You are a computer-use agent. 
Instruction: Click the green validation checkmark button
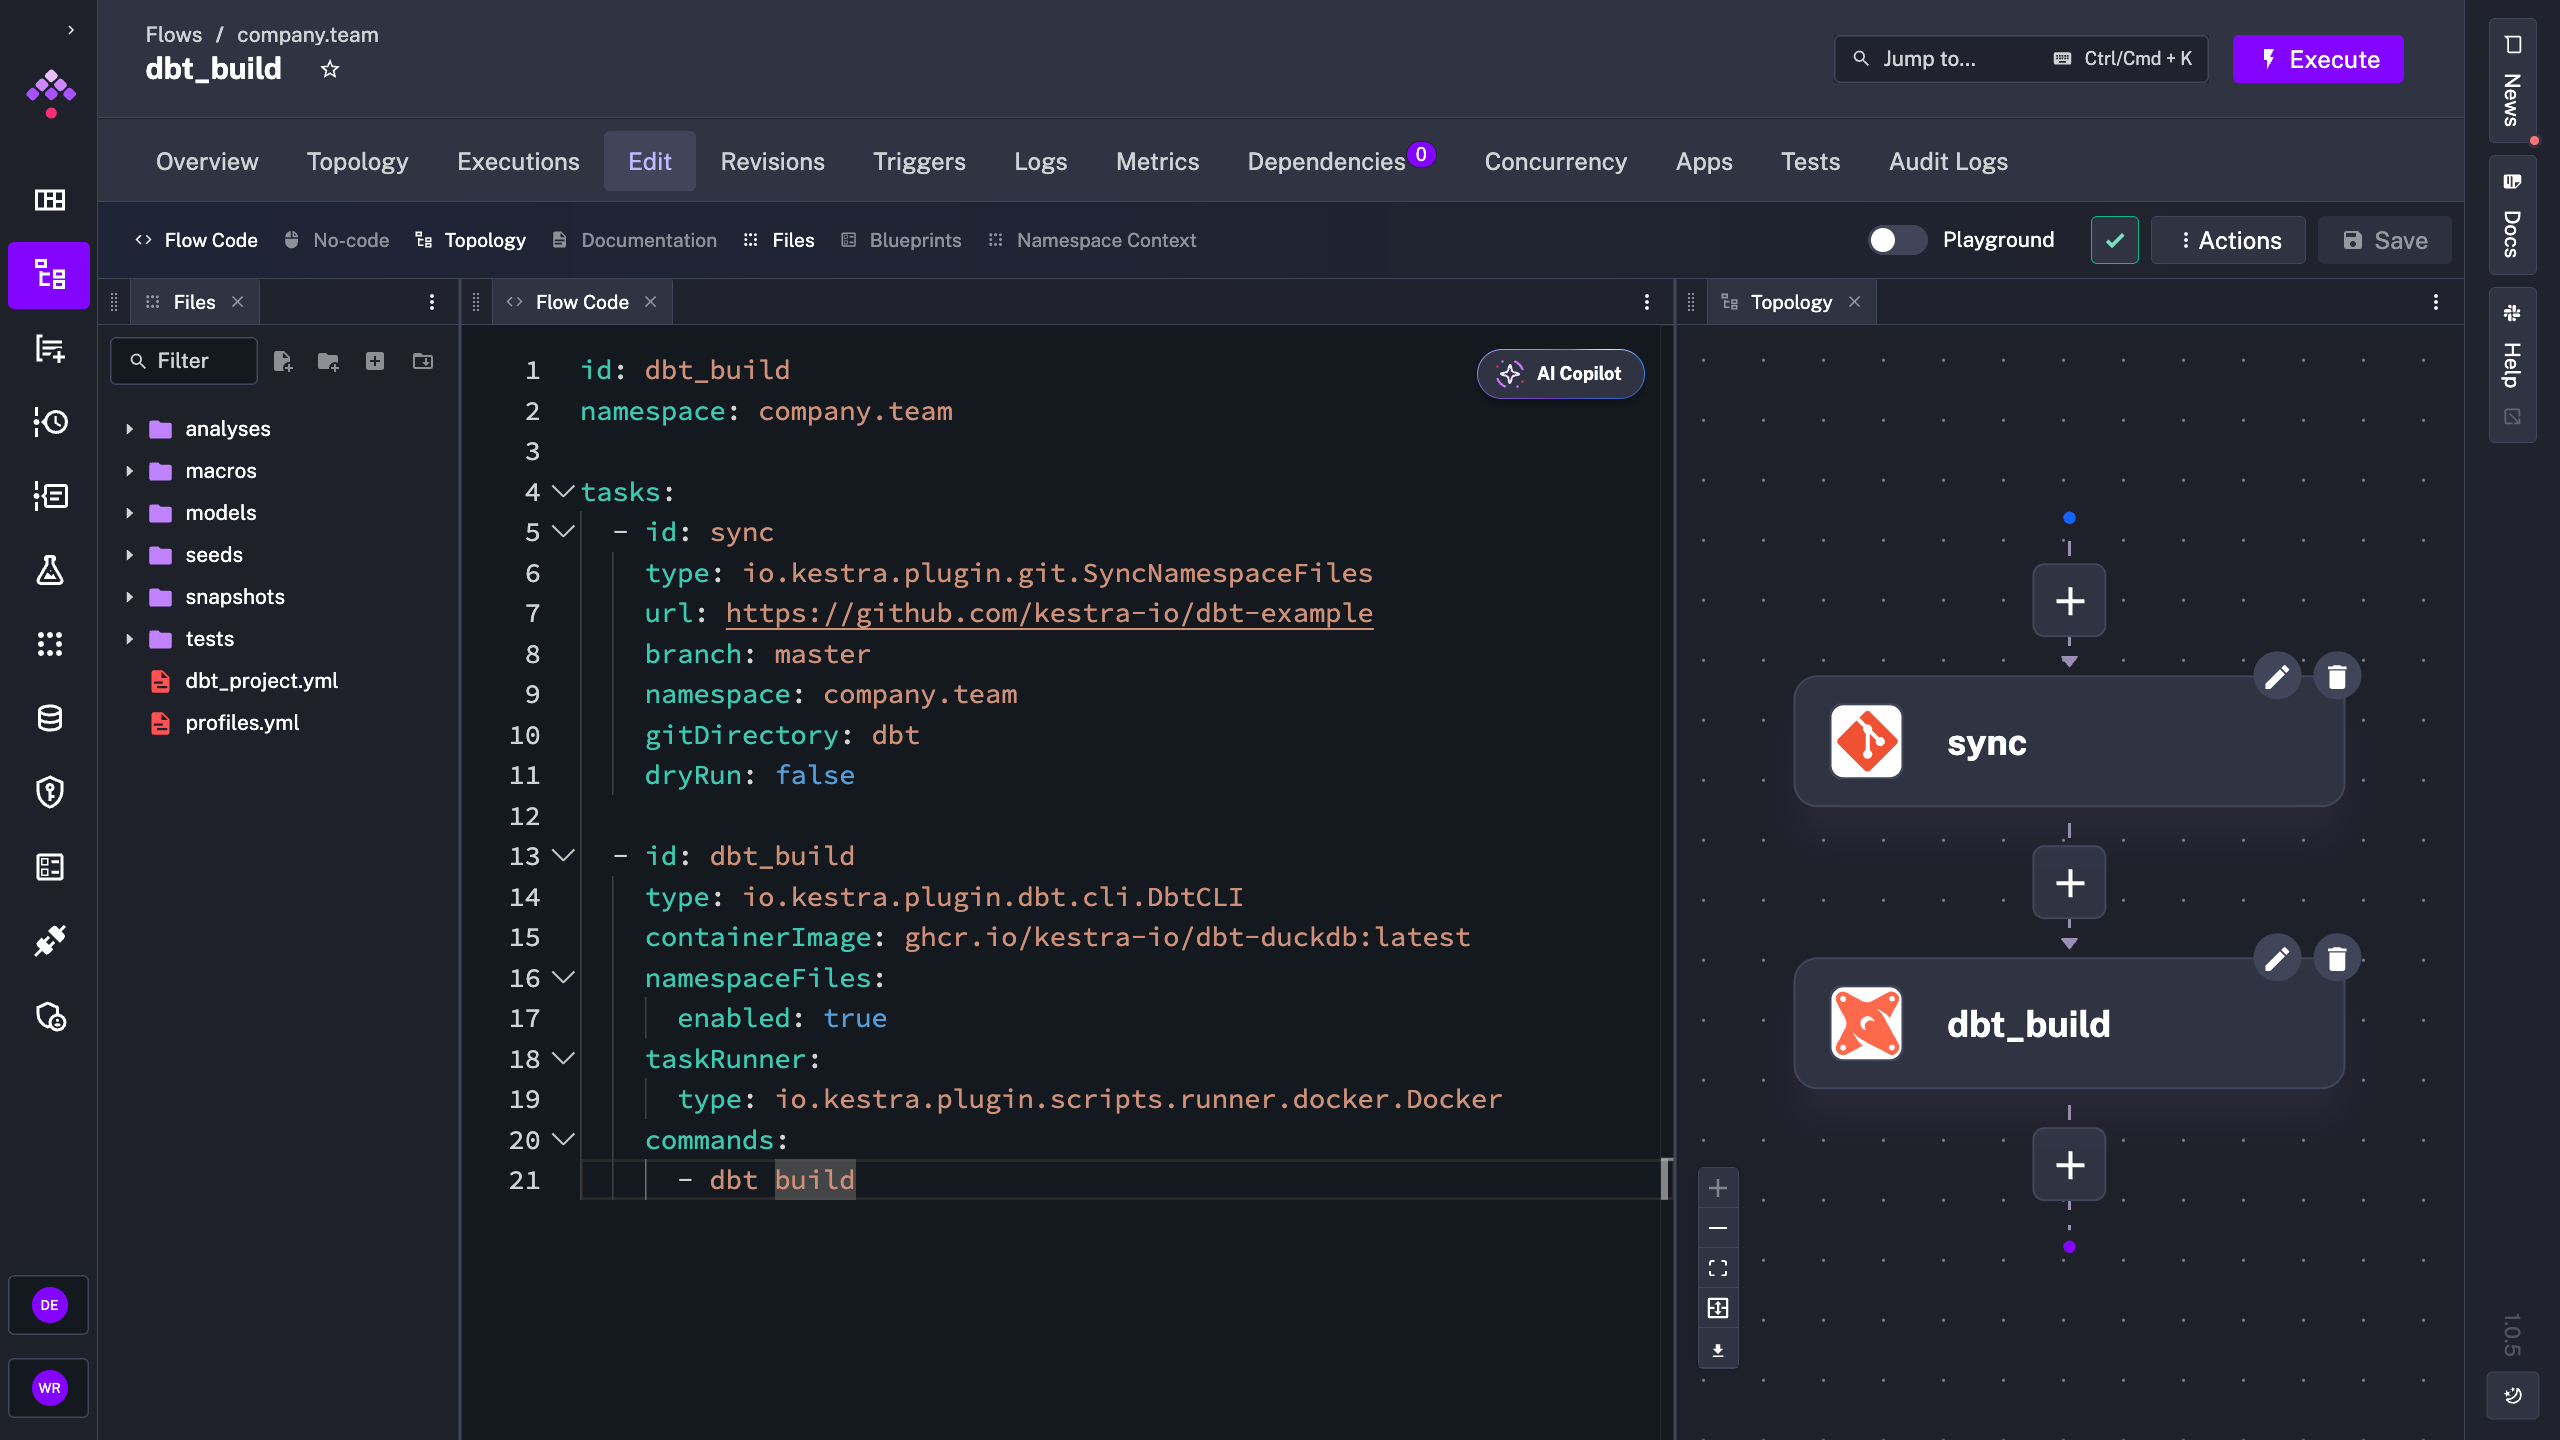point(2114,240)
